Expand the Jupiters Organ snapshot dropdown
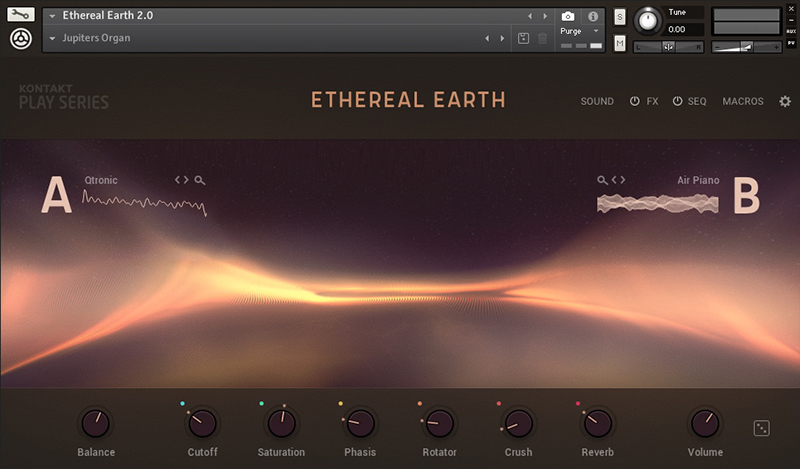The image size is (800, 469). coord(52,38)
